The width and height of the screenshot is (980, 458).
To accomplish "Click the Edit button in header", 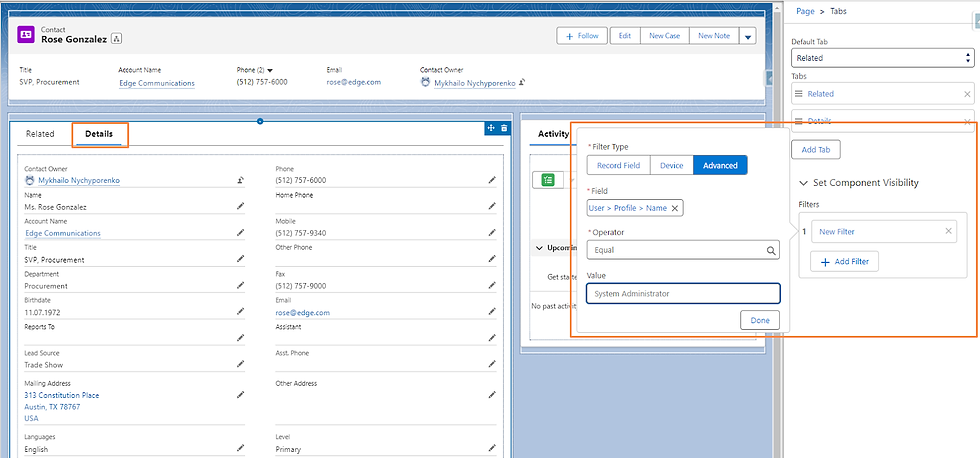I will tap(624, 36).
